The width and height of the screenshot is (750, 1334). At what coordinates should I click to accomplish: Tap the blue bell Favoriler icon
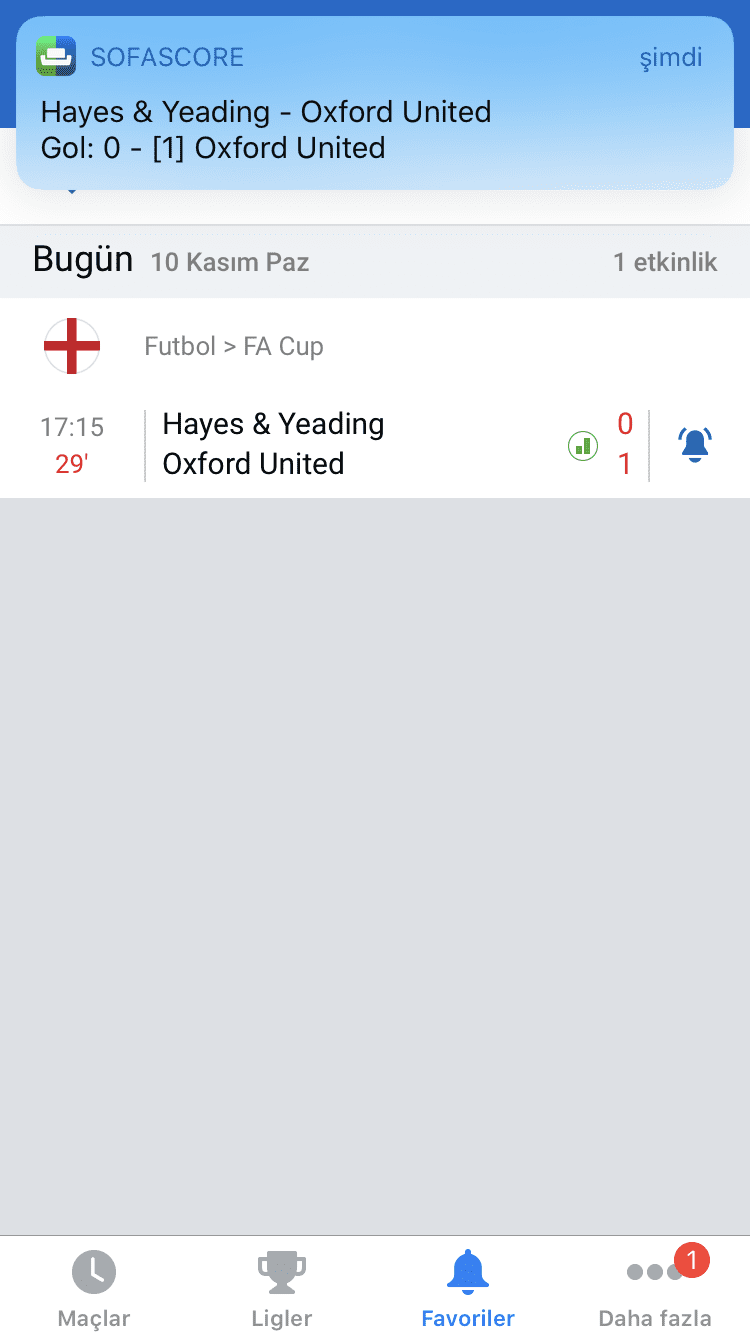click(468, 1271)
